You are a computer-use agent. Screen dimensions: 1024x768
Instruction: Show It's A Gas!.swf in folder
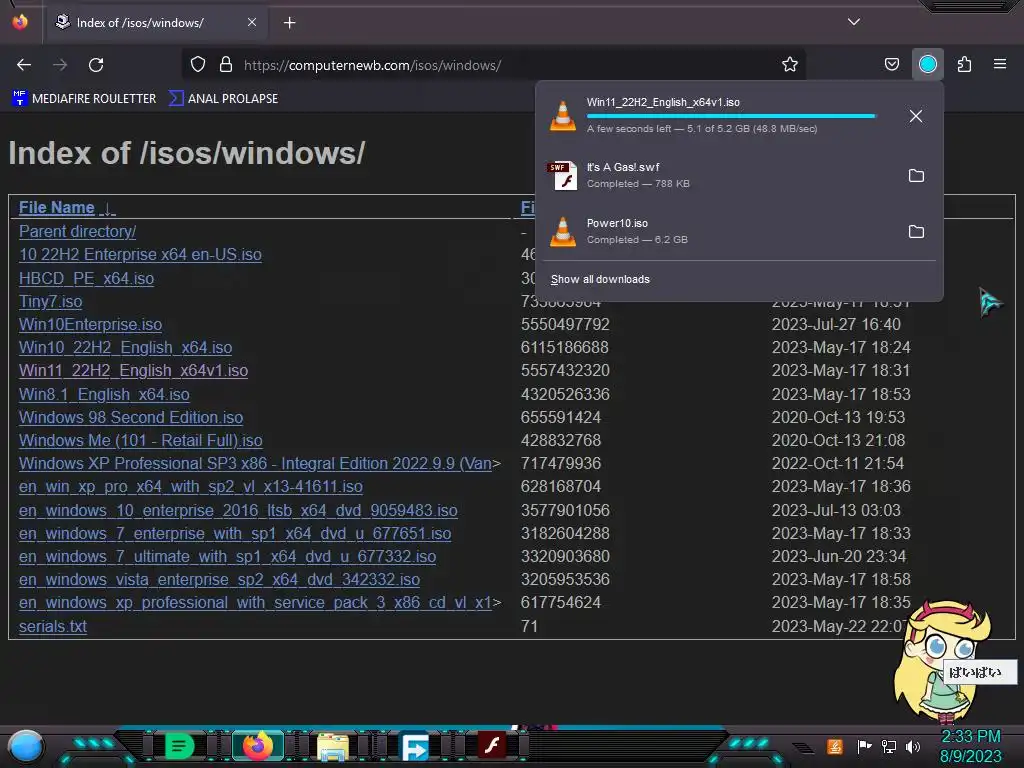[916, 176]
